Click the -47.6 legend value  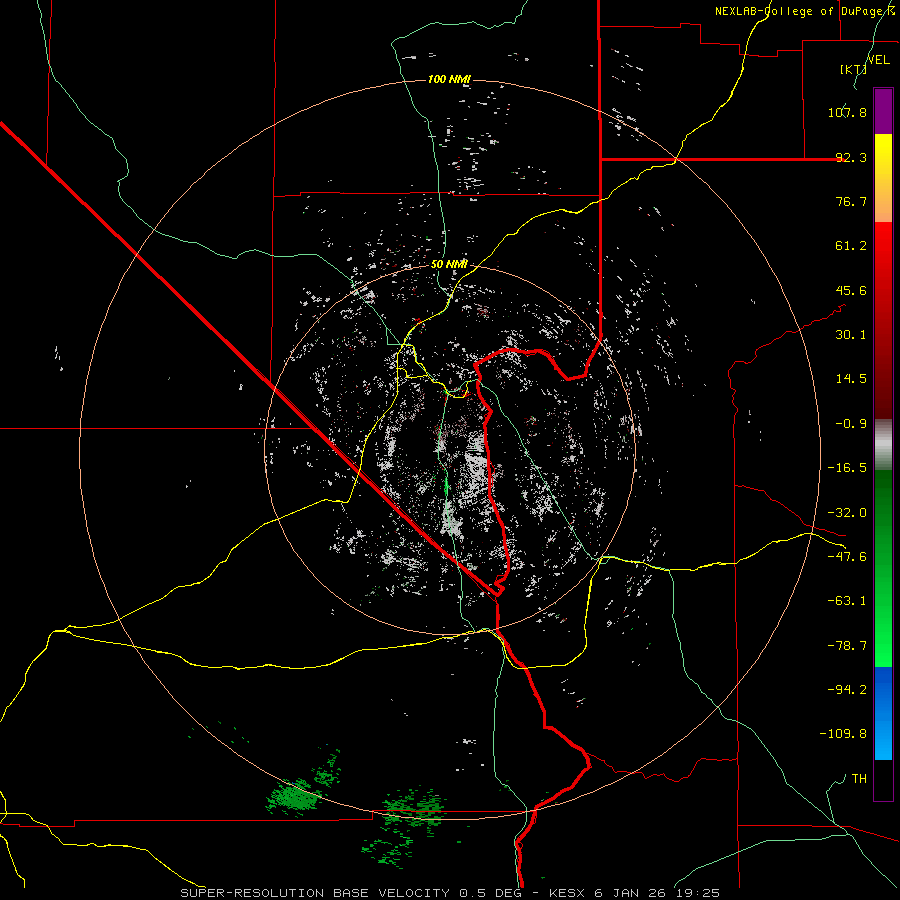[847, 557]
